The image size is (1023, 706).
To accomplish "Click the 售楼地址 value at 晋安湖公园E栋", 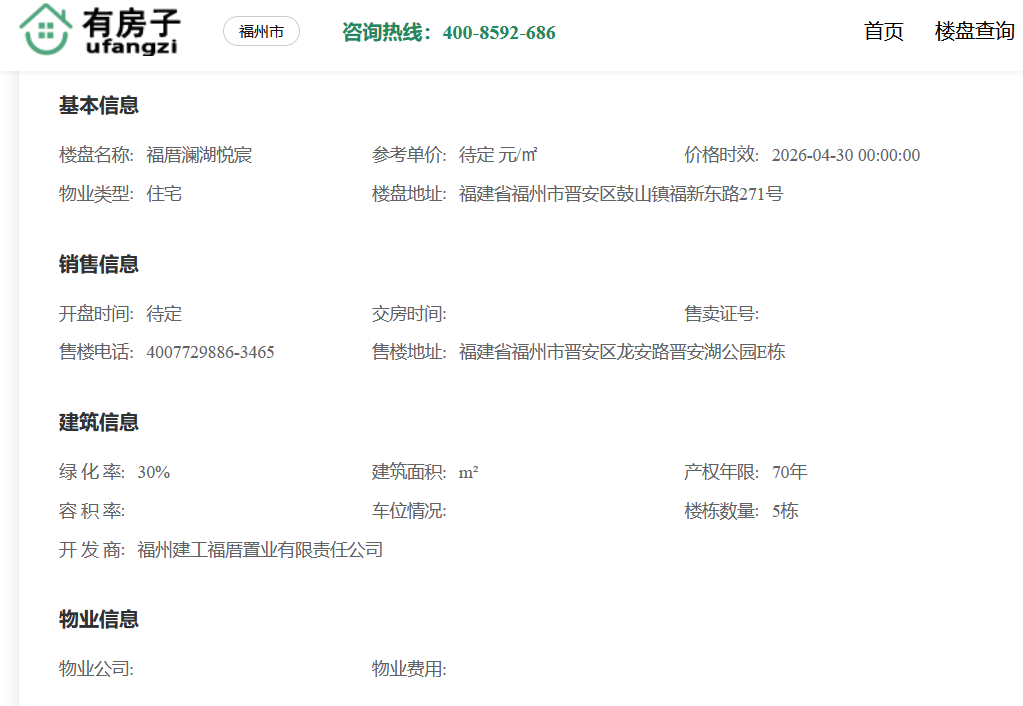I will tap(622, 352).
